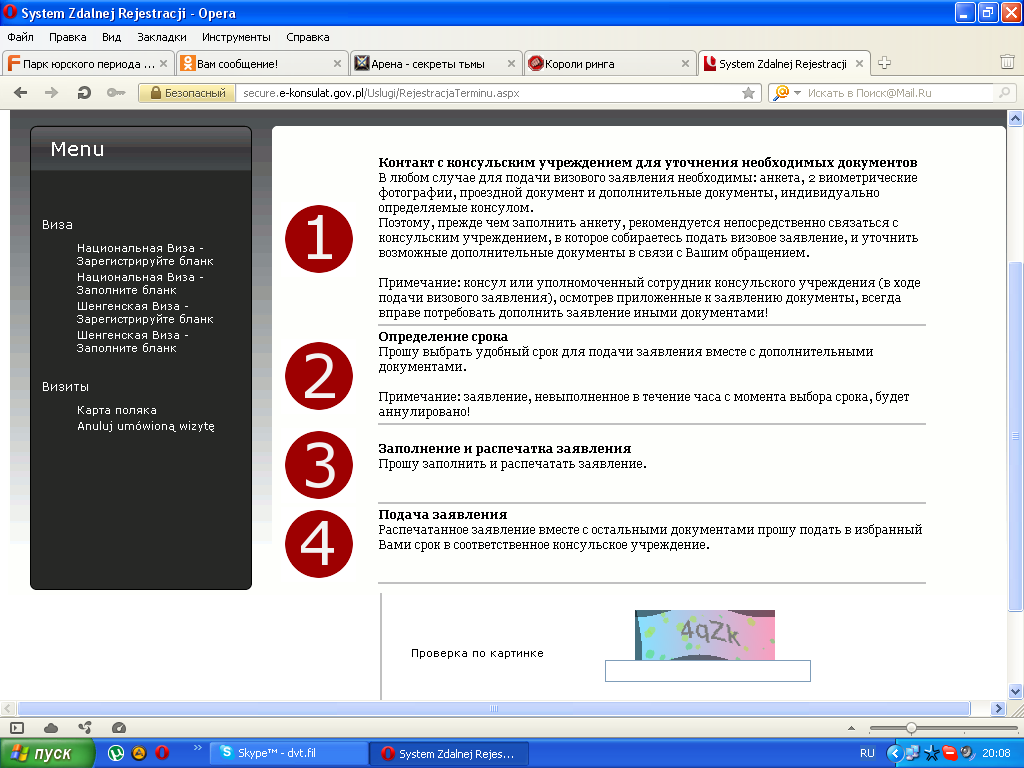Open closed tabs trash icon
This screenshot has width=1024, height=768.
(x=1006, y=62)
